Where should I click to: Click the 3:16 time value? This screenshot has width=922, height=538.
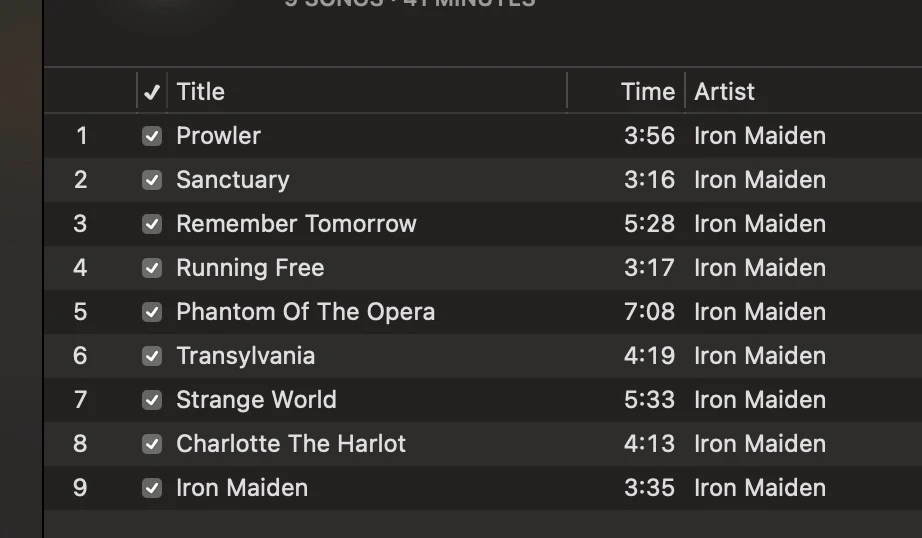pos(650,180)
